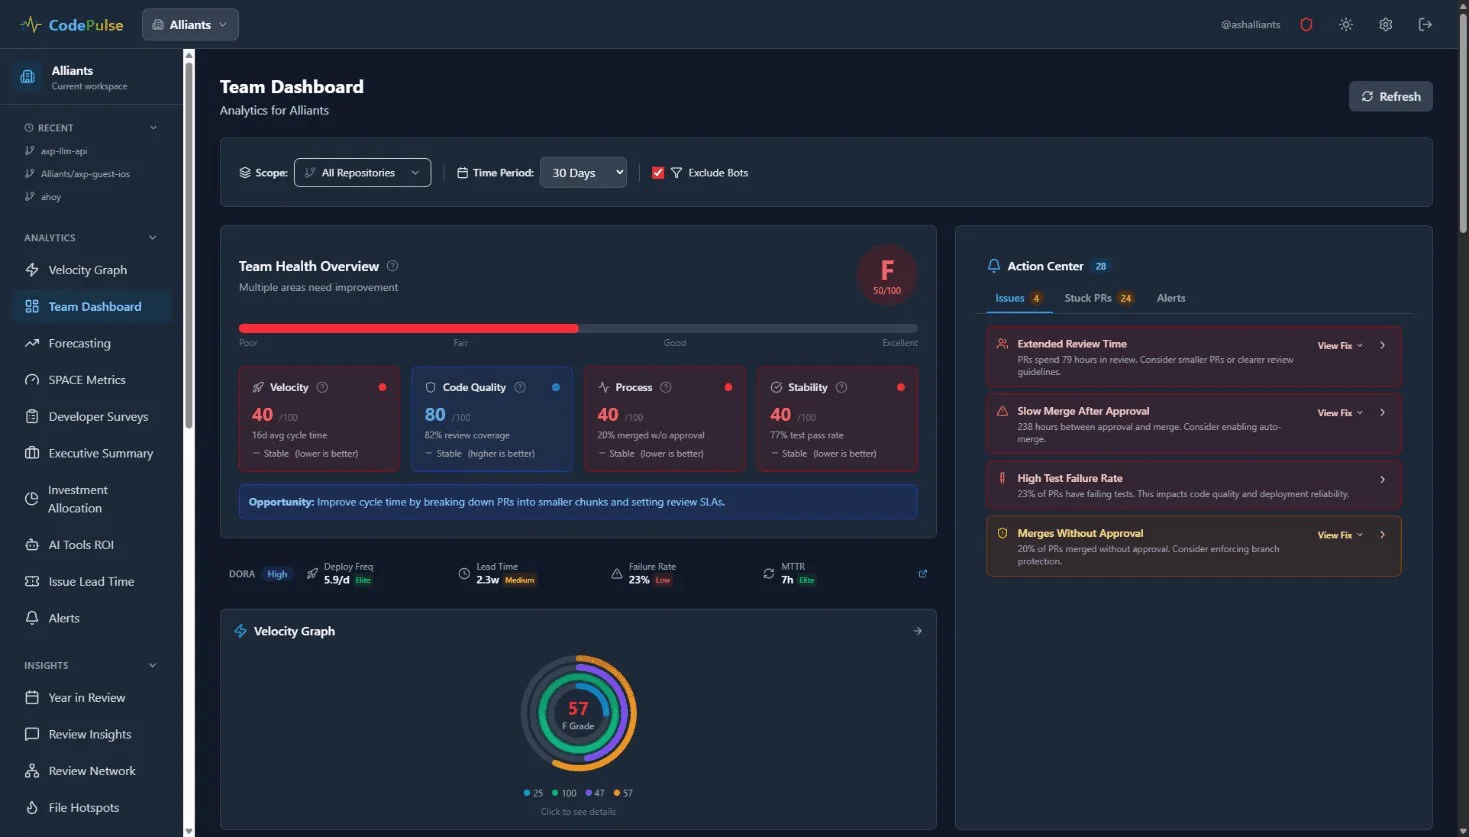Toggle the light theme sun icon
Image resolution: width=1469 pixels, height=837 pixels.
pos(1345,24)
